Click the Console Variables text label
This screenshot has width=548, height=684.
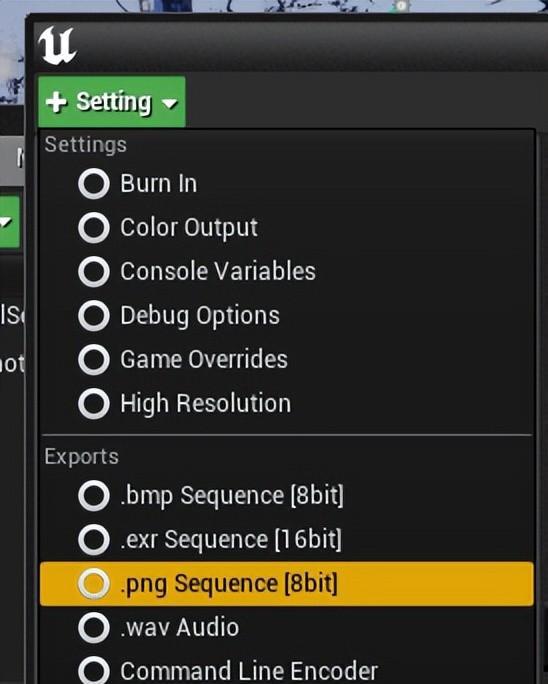click(x=218, y=271)
